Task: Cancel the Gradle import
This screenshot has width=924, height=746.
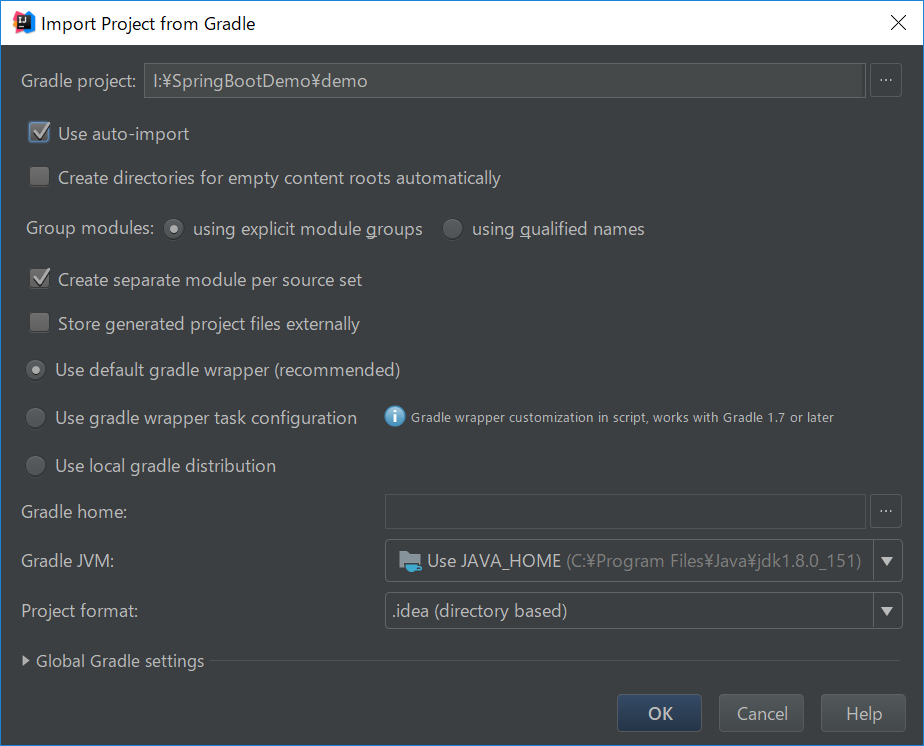Action: pos(761,713)
